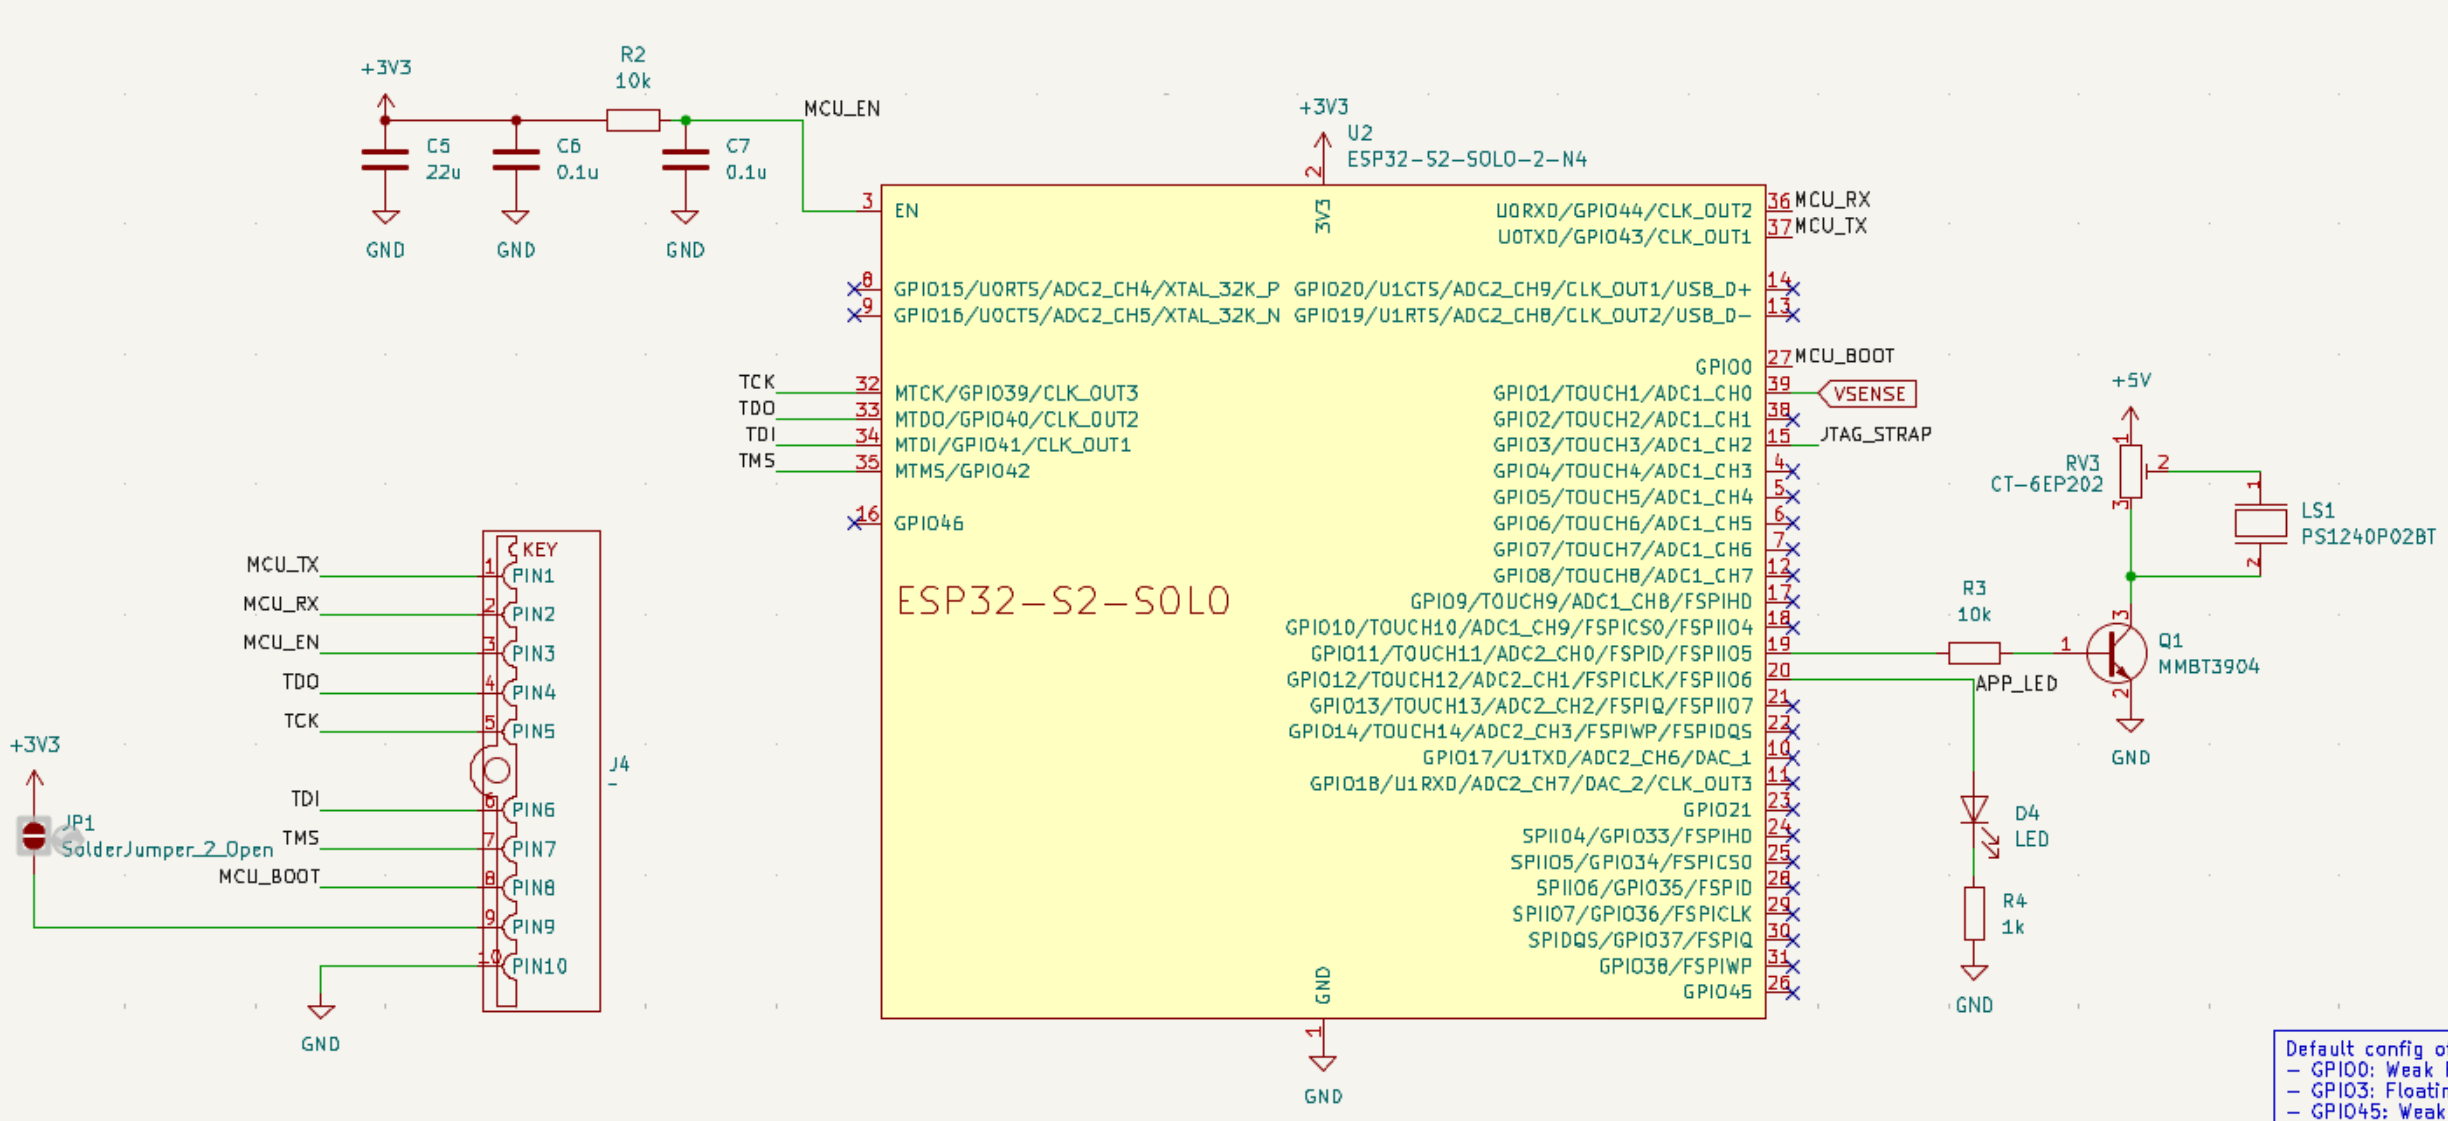The width and height of the screenshot is (2448, 1121).
Task: Click the GPIO21 pin name on U2
Action: click(1717, 810)
